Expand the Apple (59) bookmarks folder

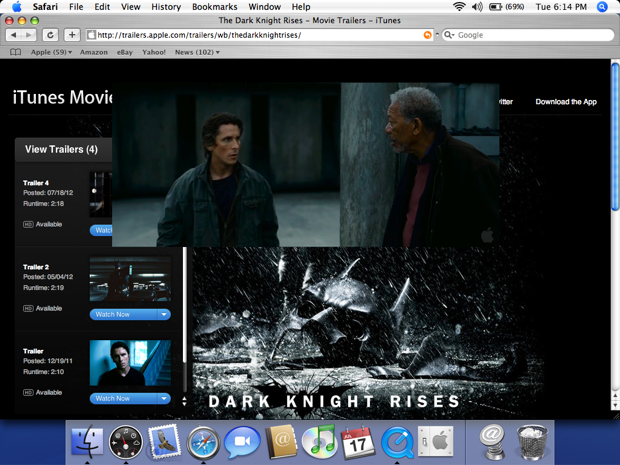51,52
